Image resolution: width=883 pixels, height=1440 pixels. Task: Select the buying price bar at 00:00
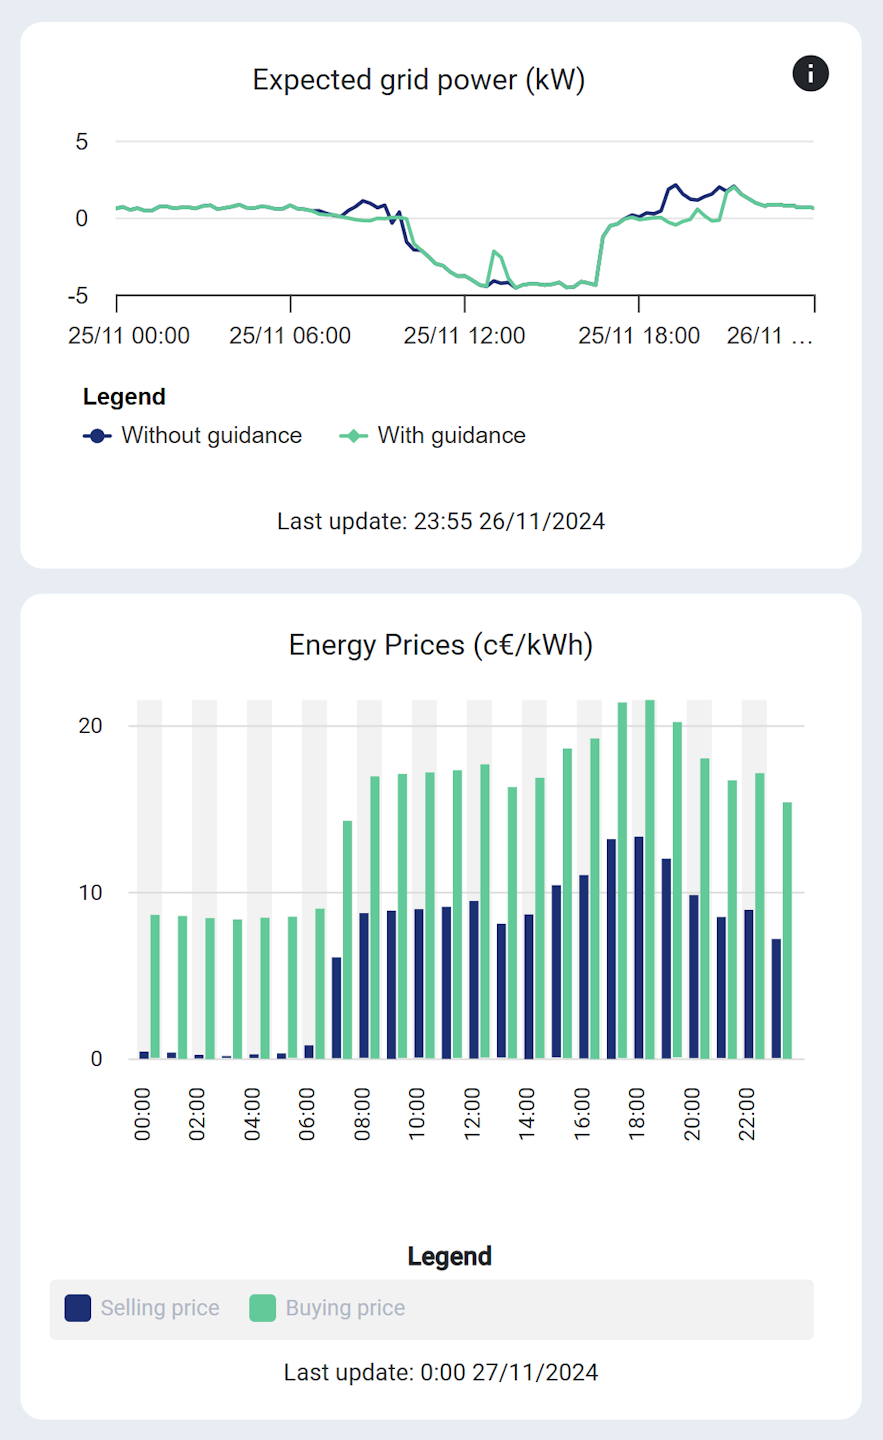(155, 986)
